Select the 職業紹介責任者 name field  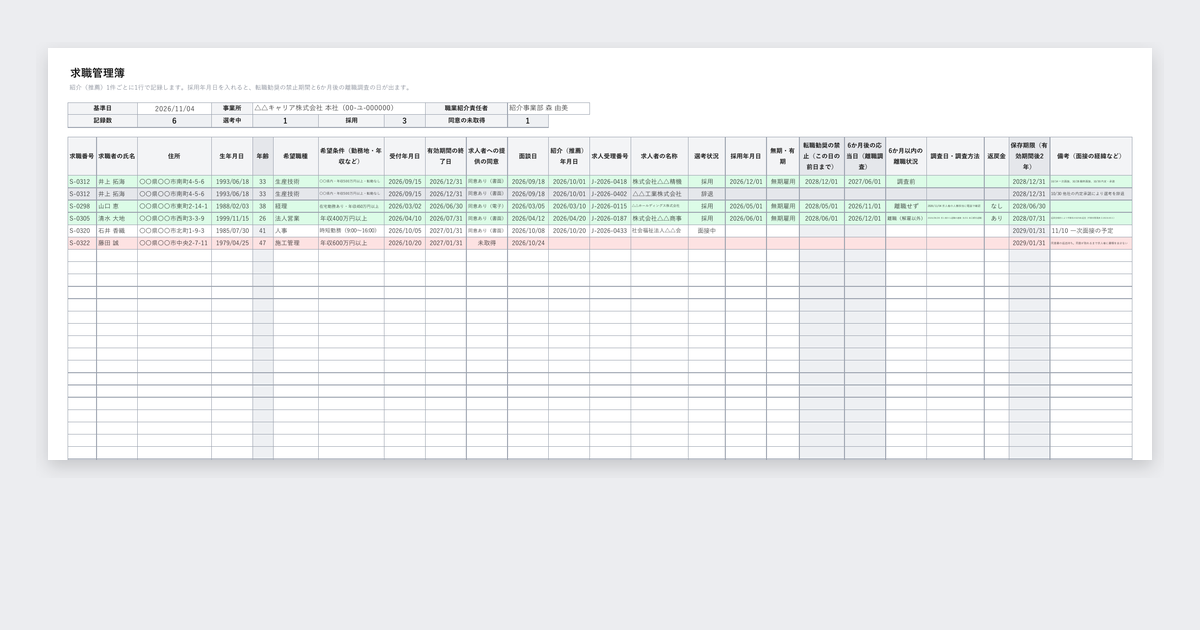point(548,108)
